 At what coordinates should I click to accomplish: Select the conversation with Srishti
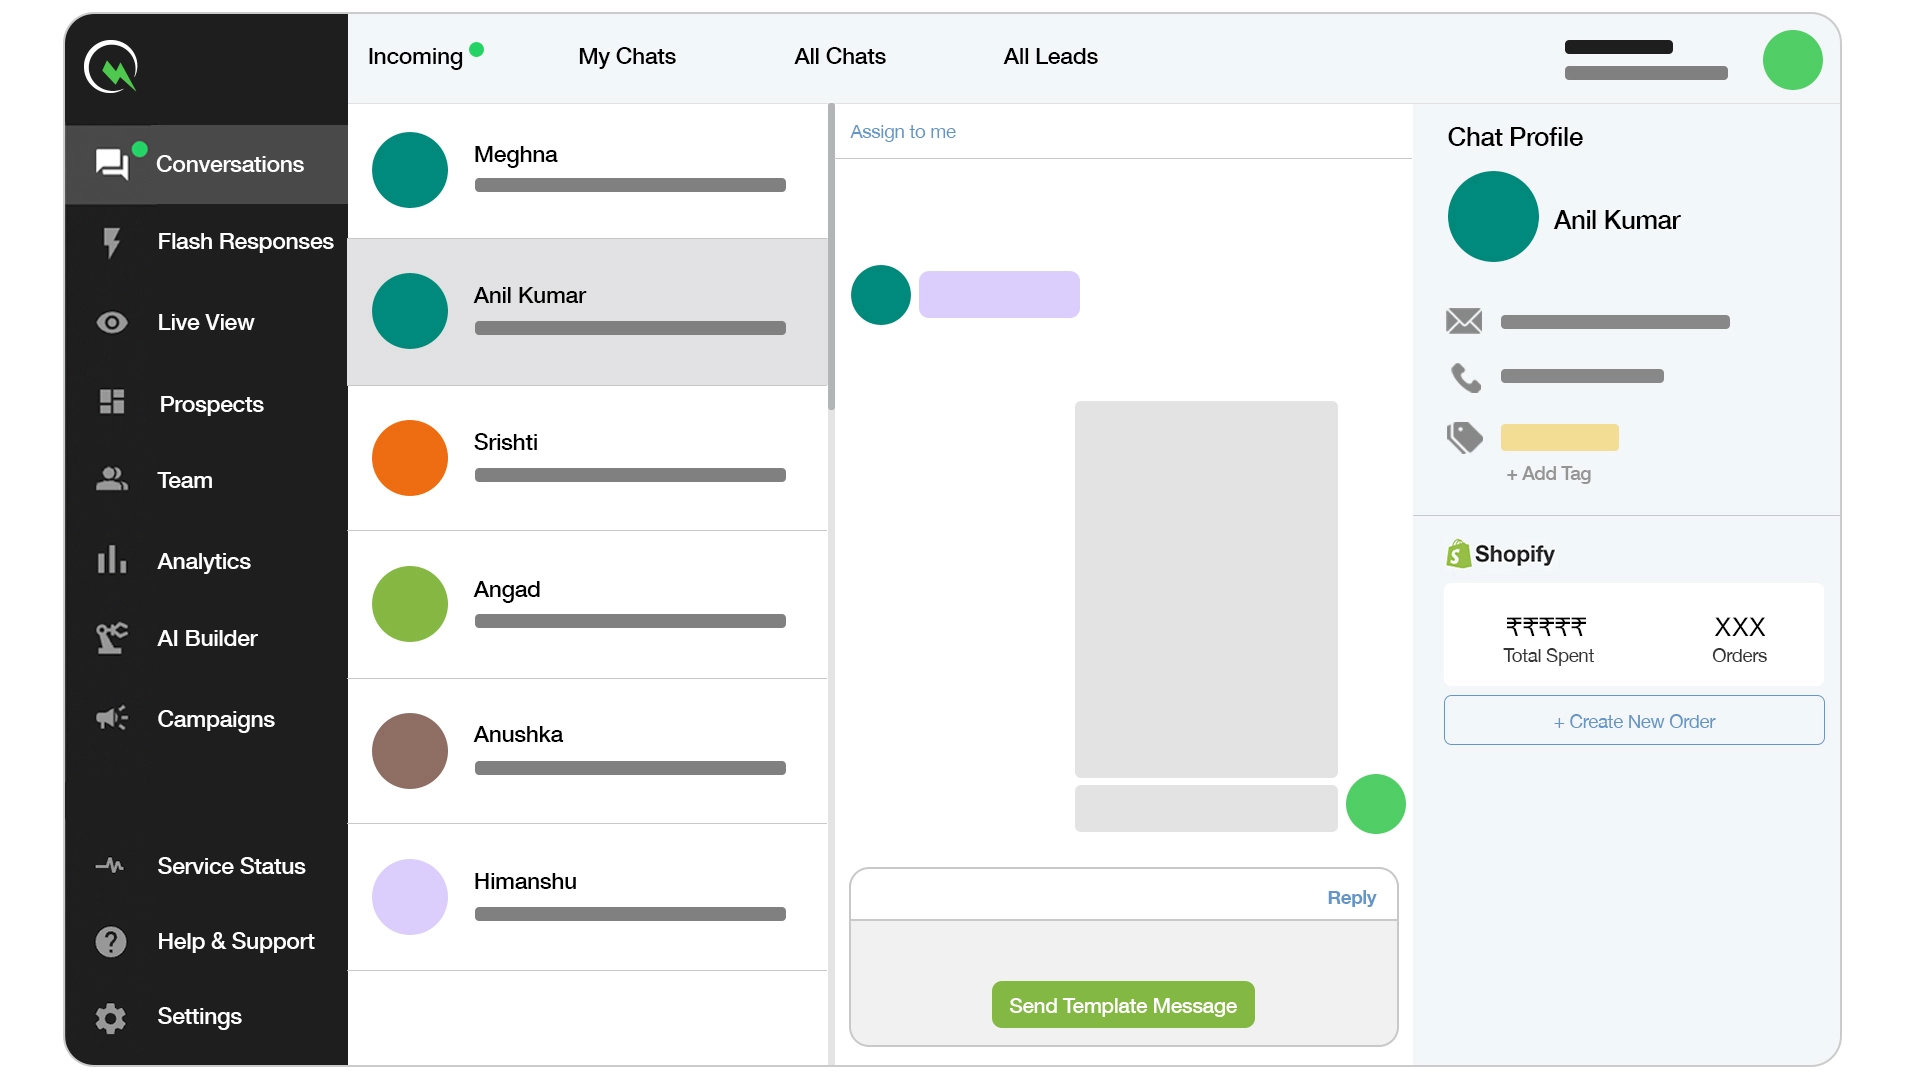pyautogui.click(x=588, y=458)
